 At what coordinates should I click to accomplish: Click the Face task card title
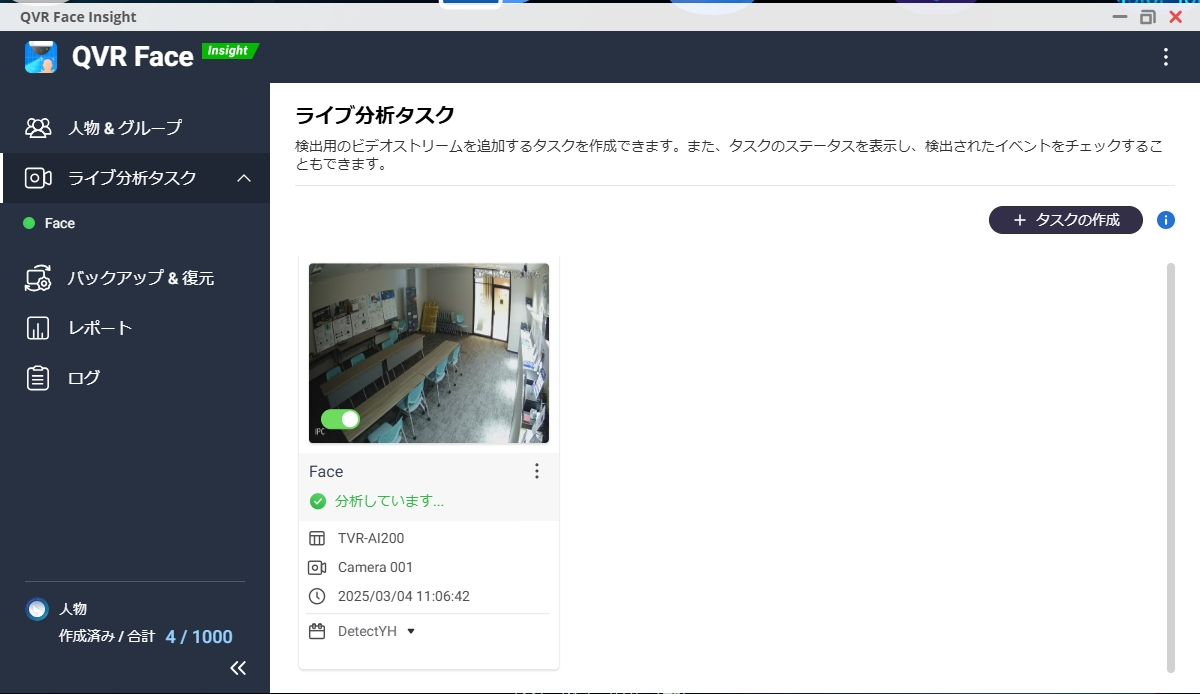[x=326, y=471]
